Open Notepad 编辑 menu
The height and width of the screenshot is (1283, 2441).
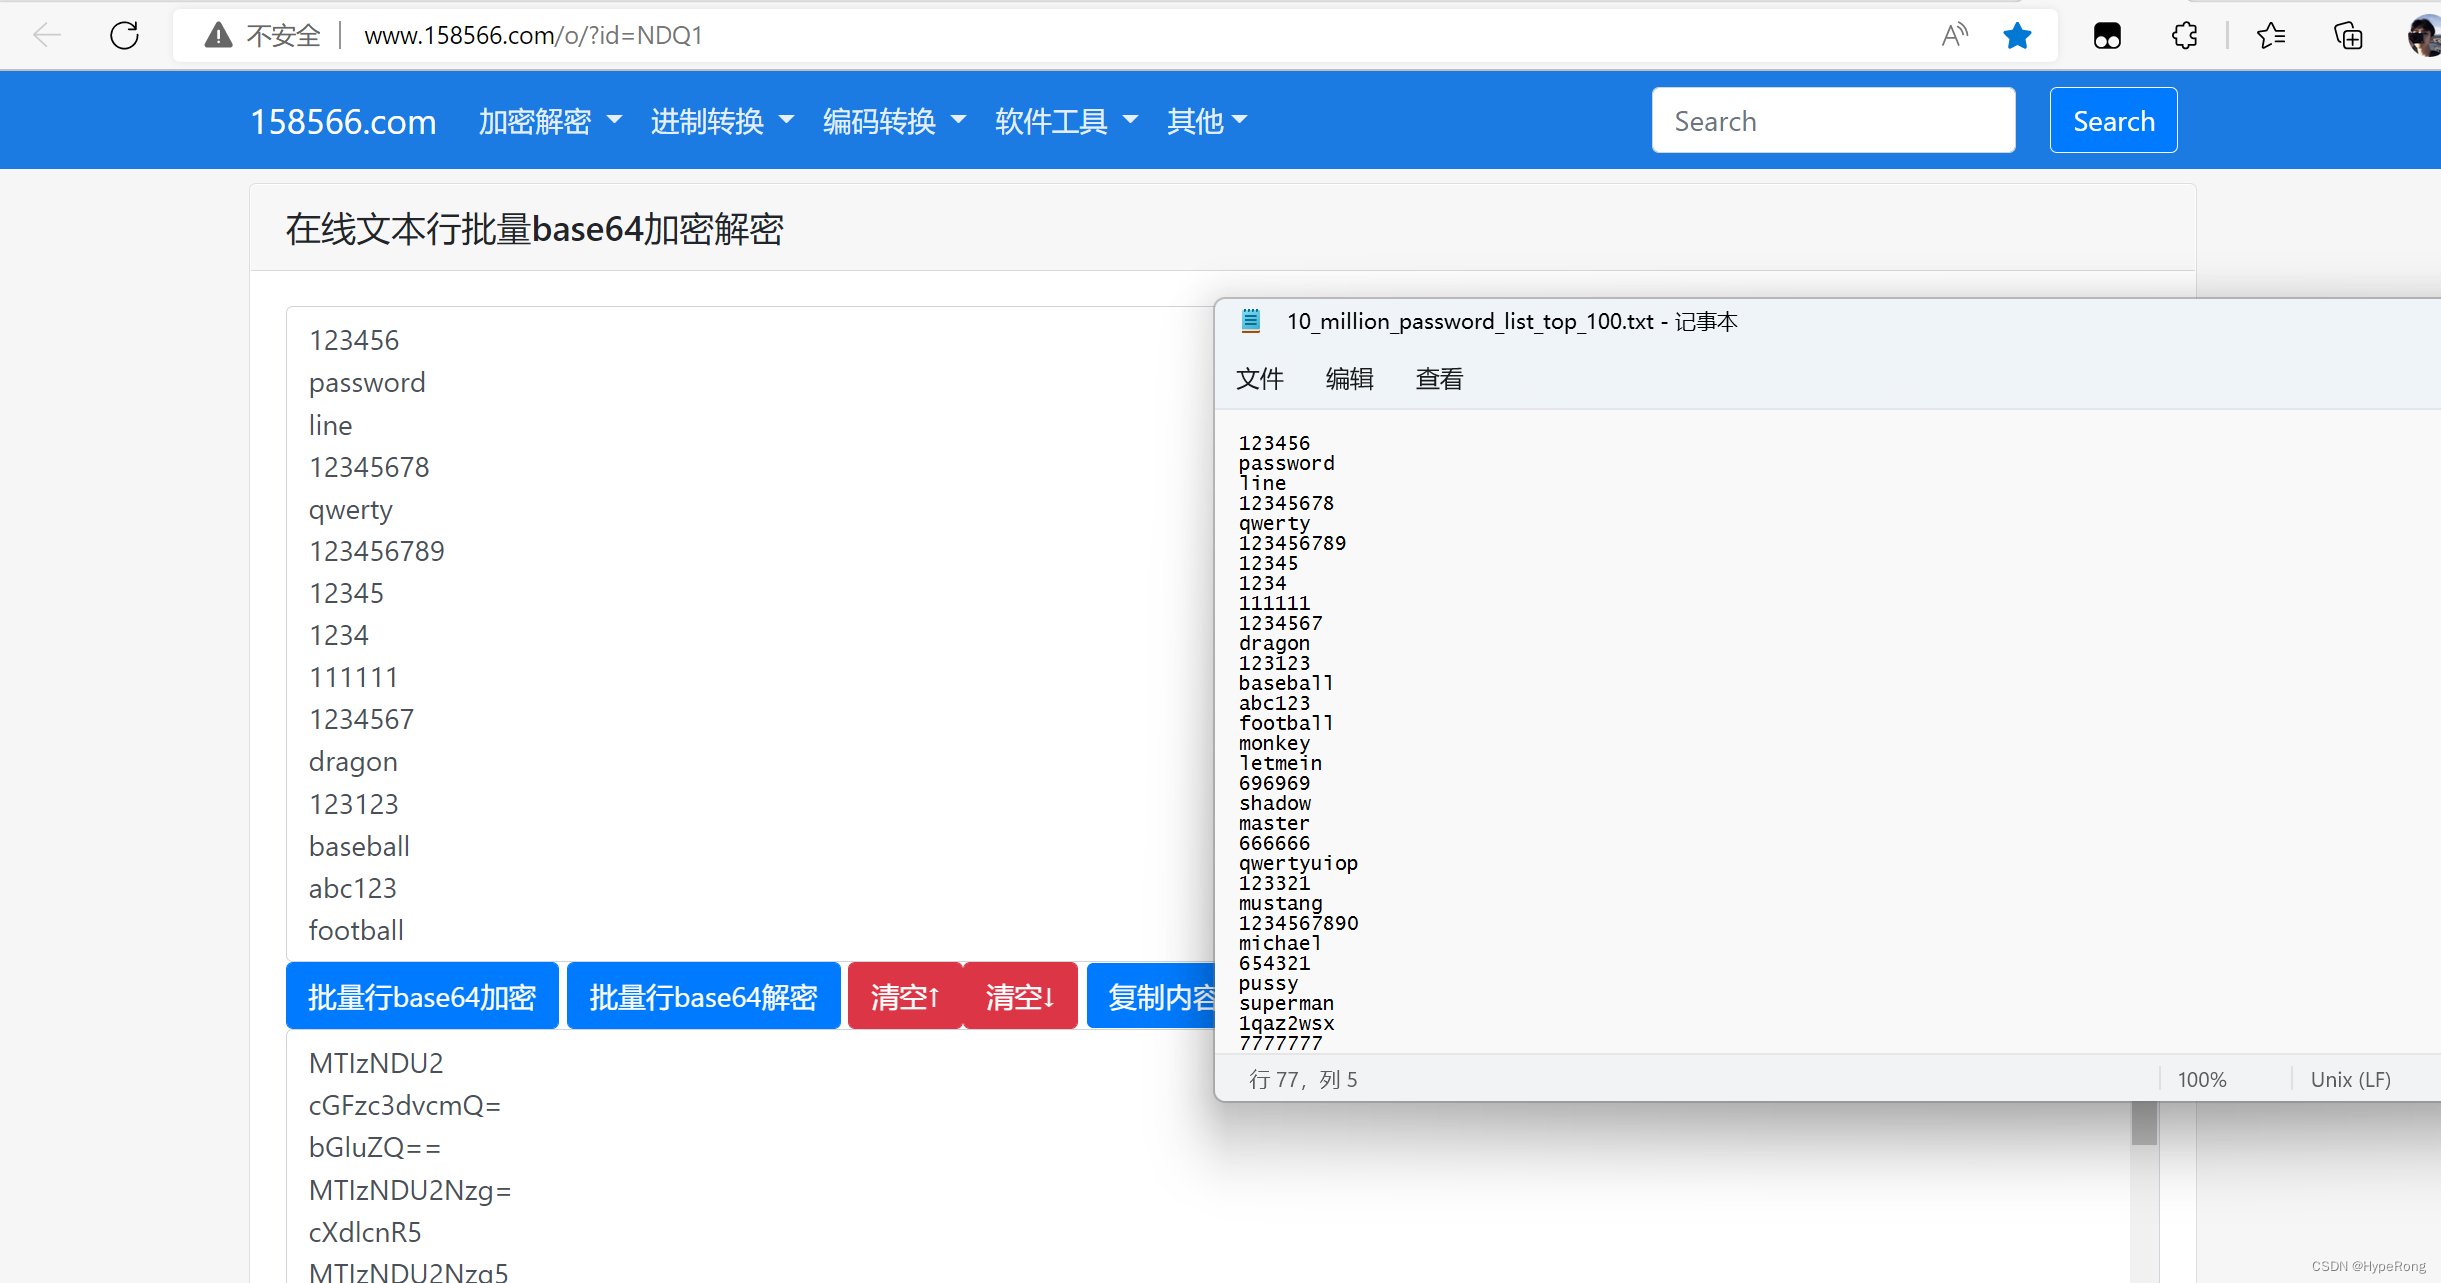1349,379
